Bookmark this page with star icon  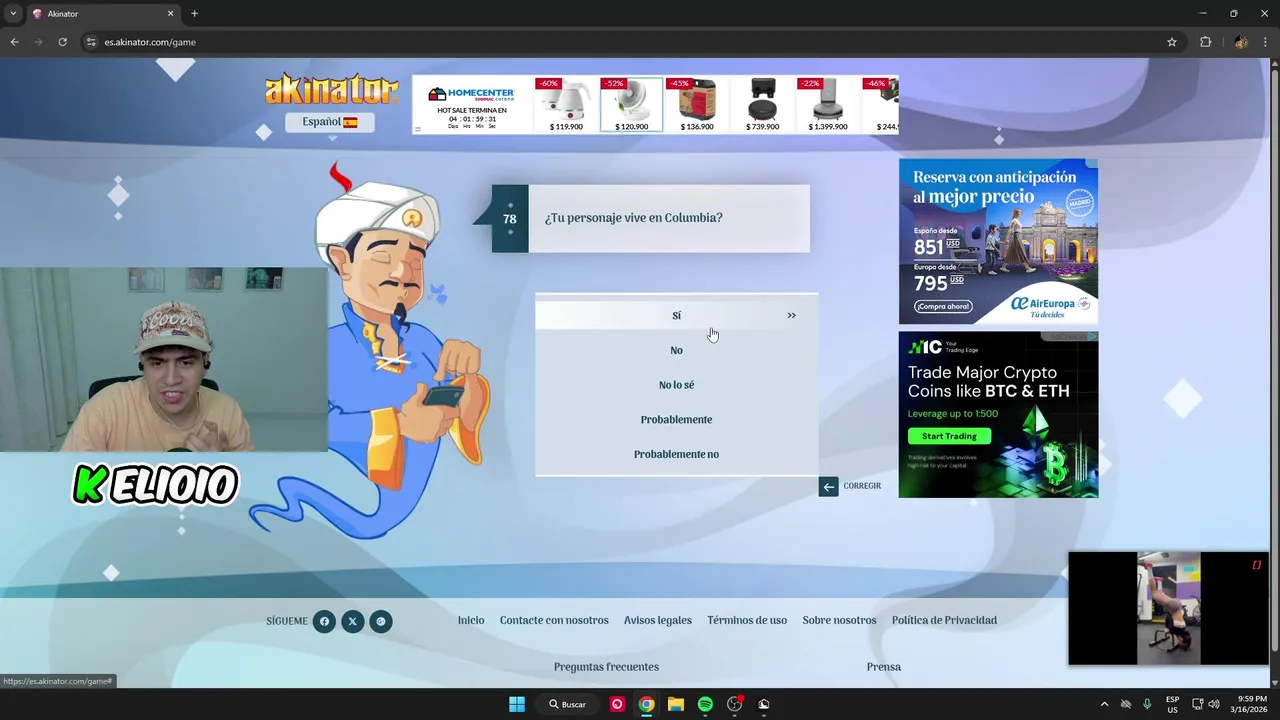tap(1172, 42)
